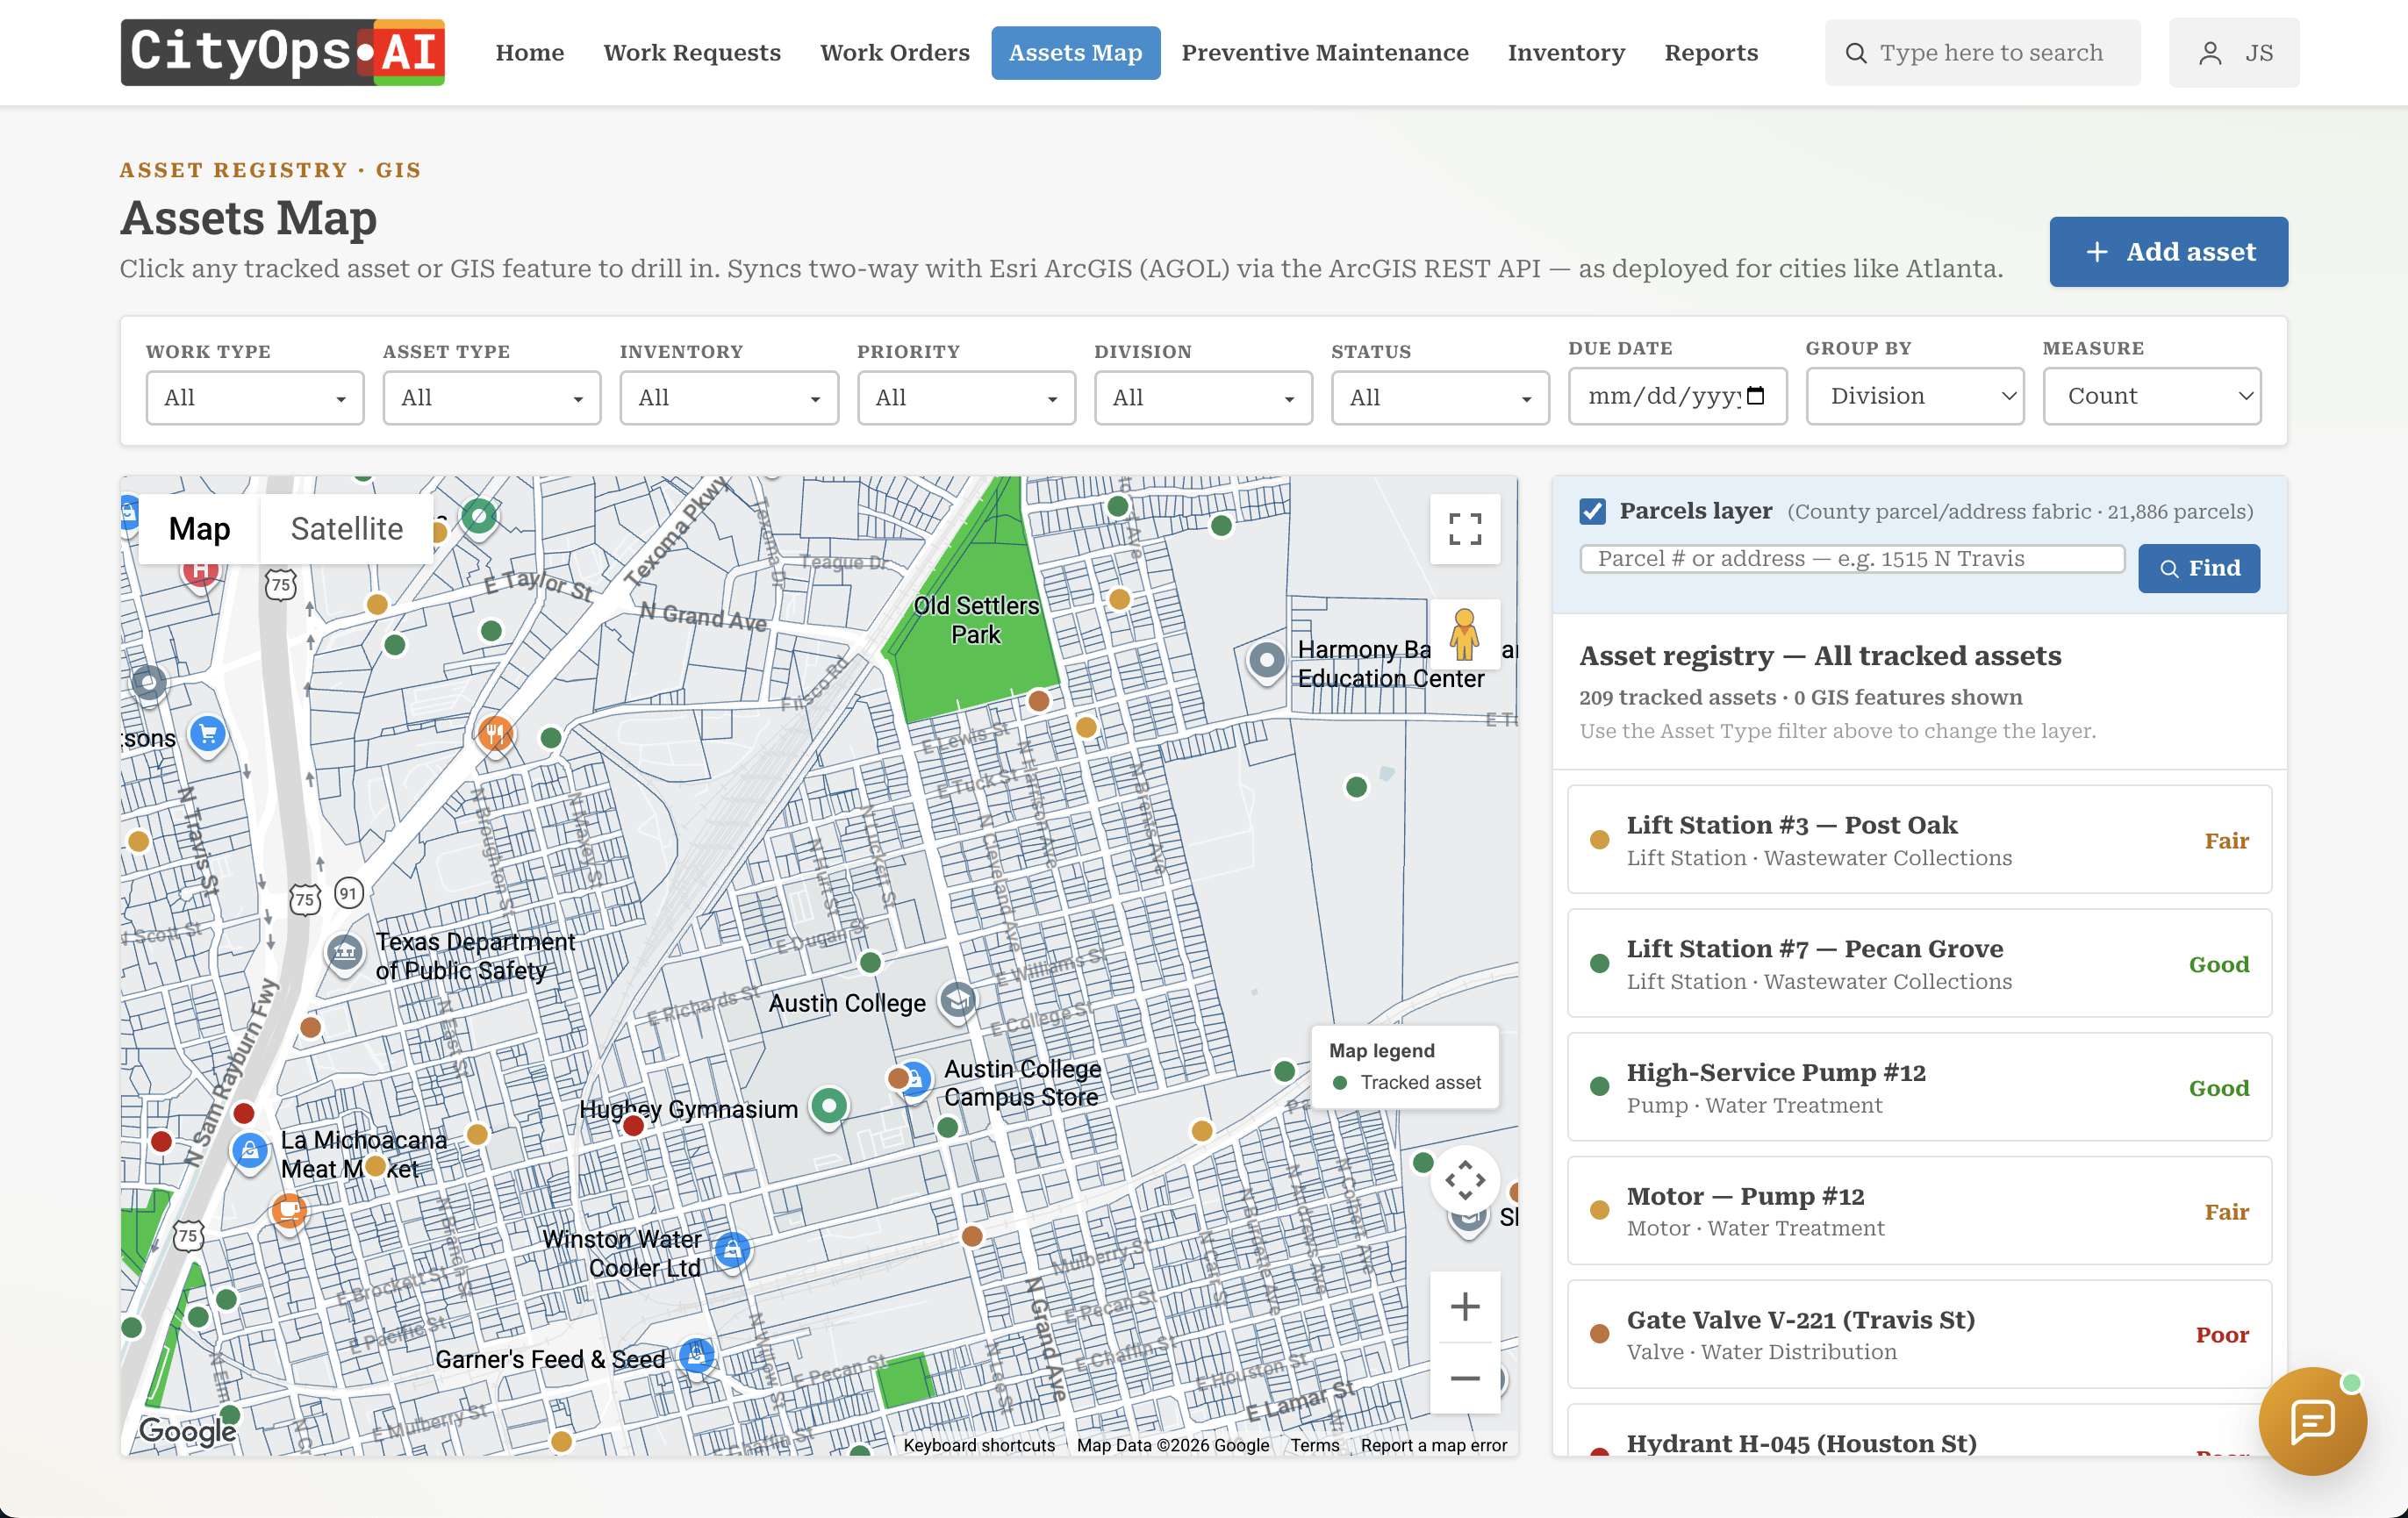Open map Terms link
This screenshot has width=2408, height=1518.
pos(1314,1445)
